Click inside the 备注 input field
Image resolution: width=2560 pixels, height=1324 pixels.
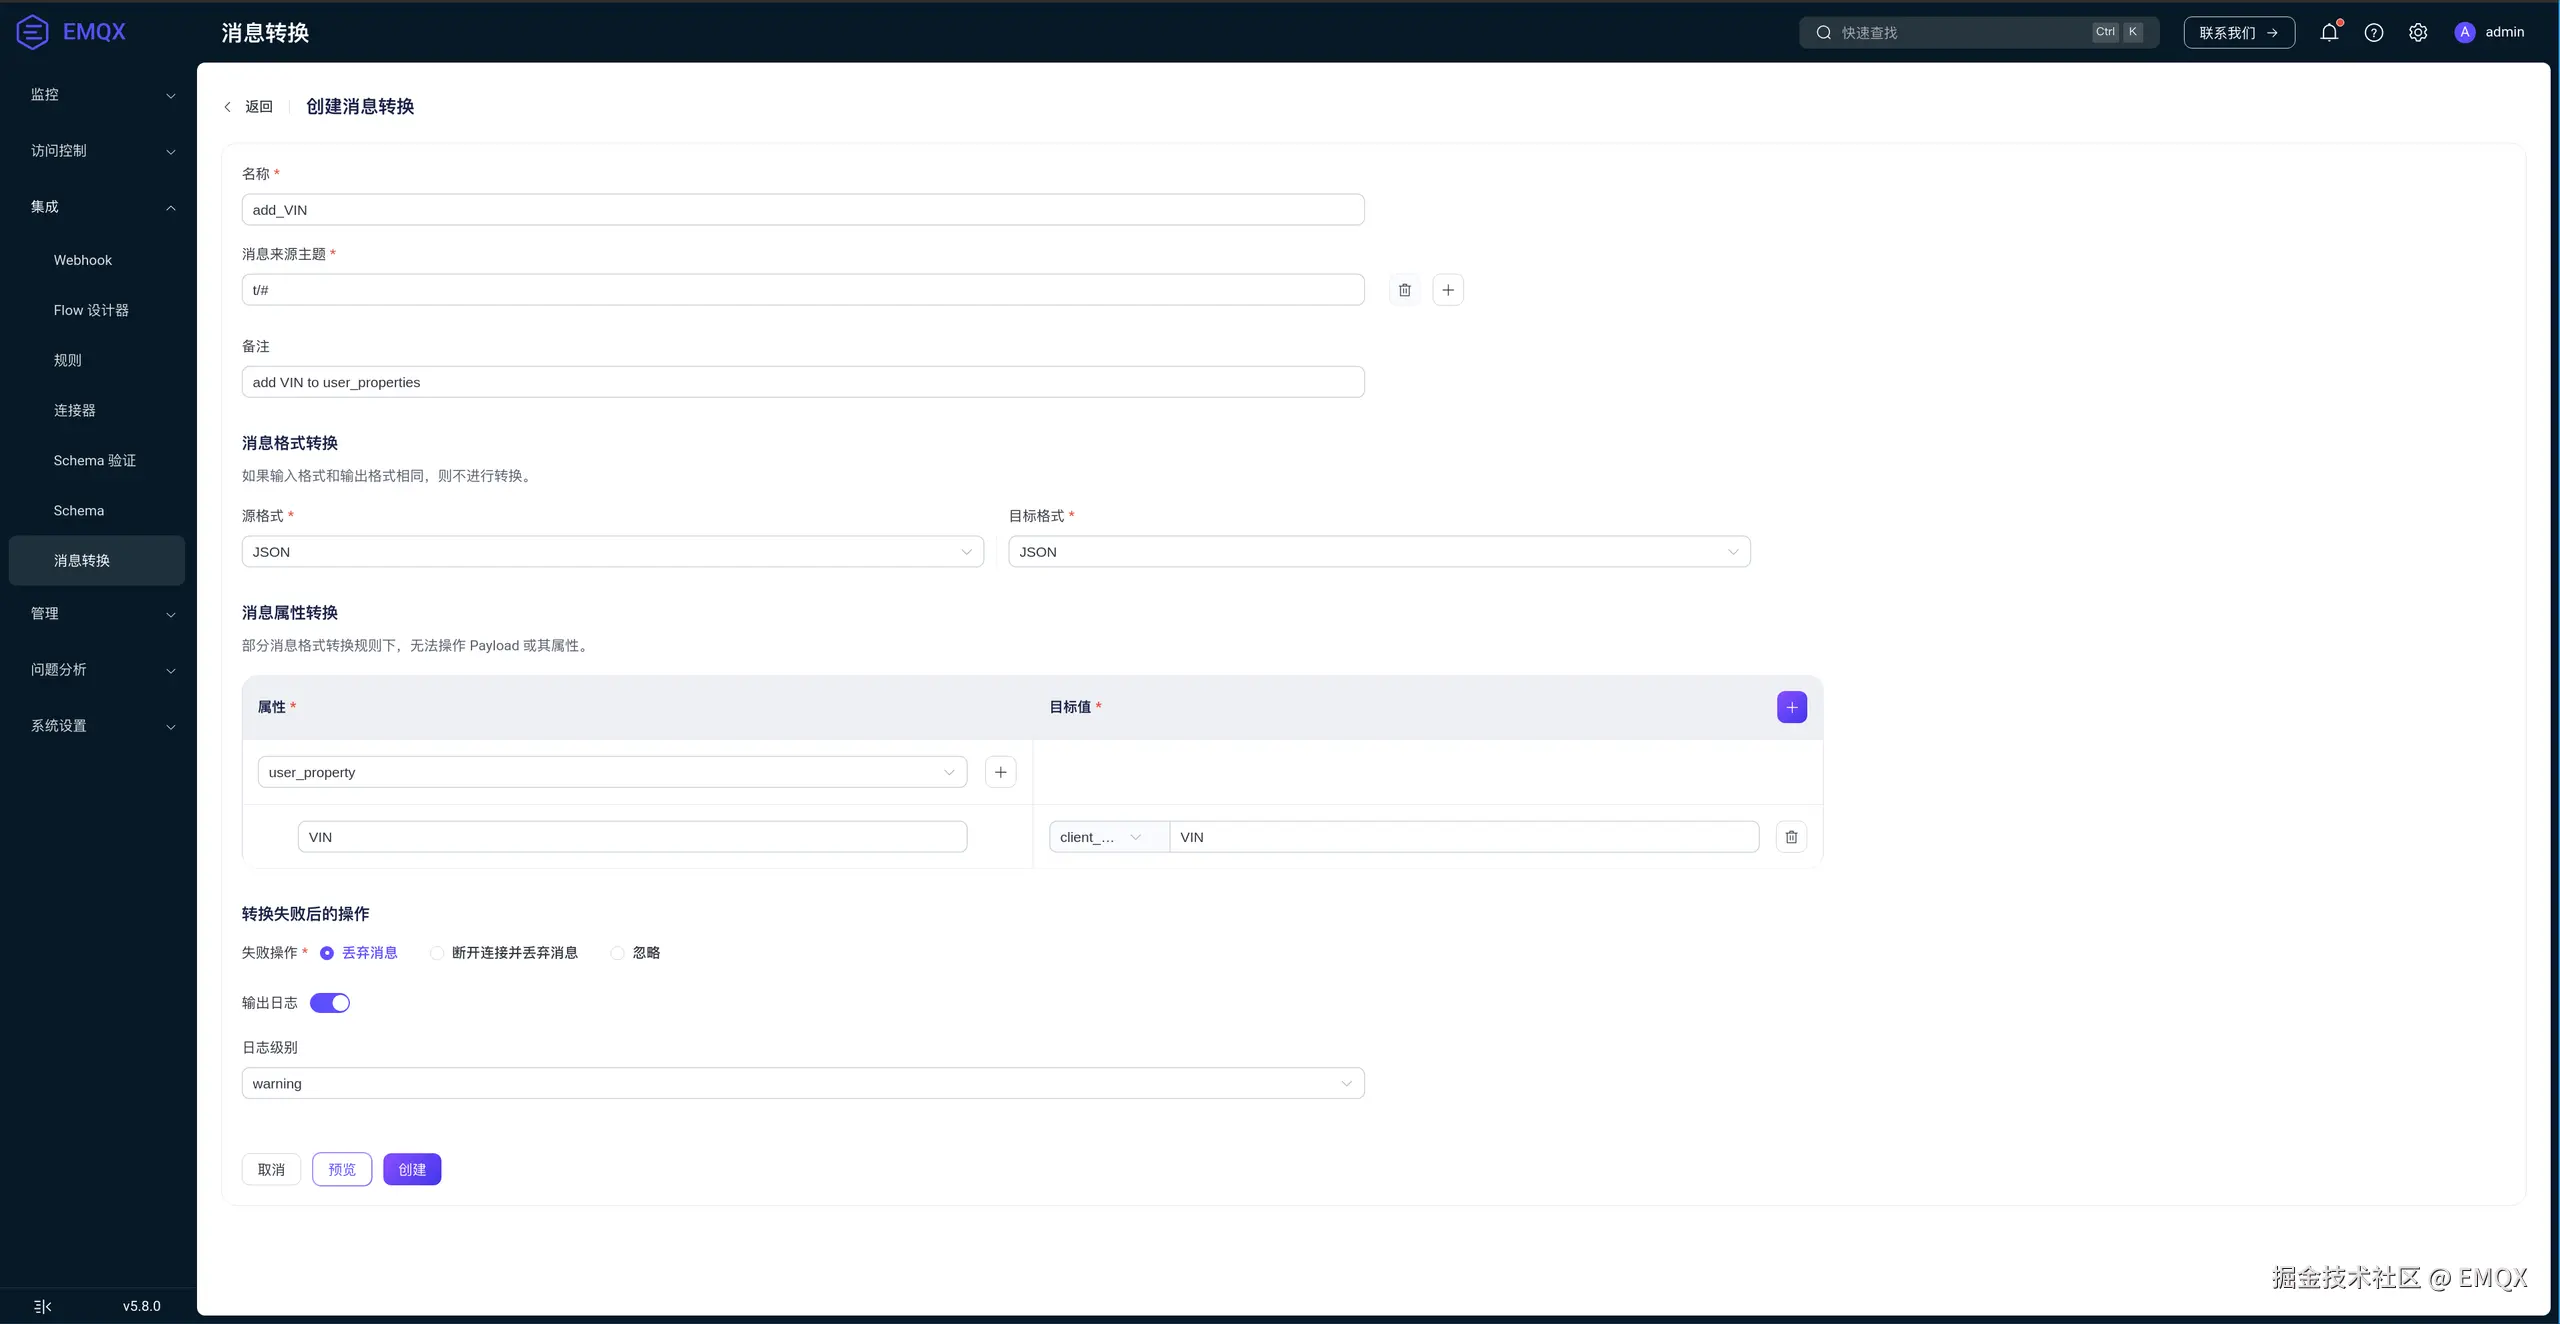click(x=802, y=382)
